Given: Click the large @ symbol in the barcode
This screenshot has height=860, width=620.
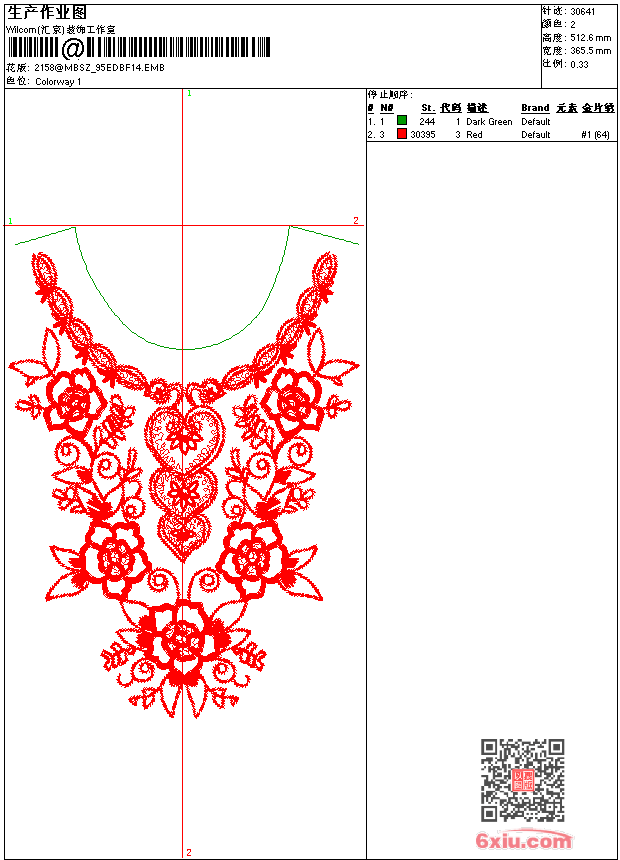Looking at the screenshot, I should tap(74, 48).
